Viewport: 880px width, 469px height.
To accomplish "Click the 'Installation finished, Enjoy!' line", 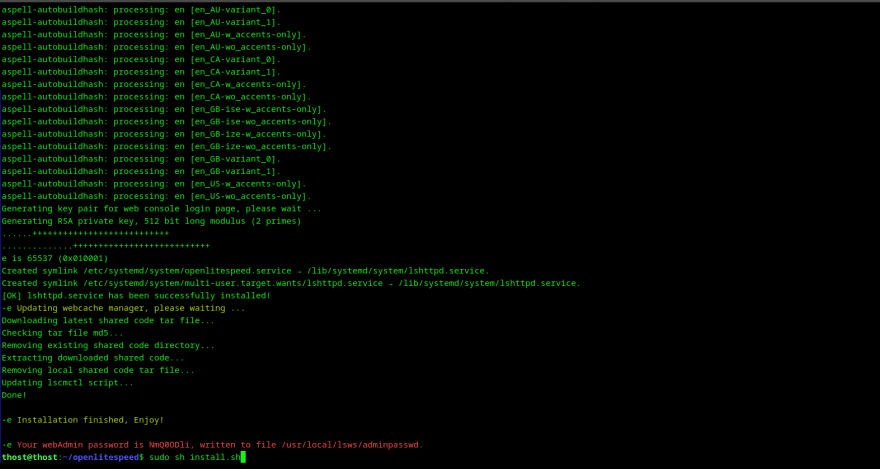I will (x=82, y=420).
